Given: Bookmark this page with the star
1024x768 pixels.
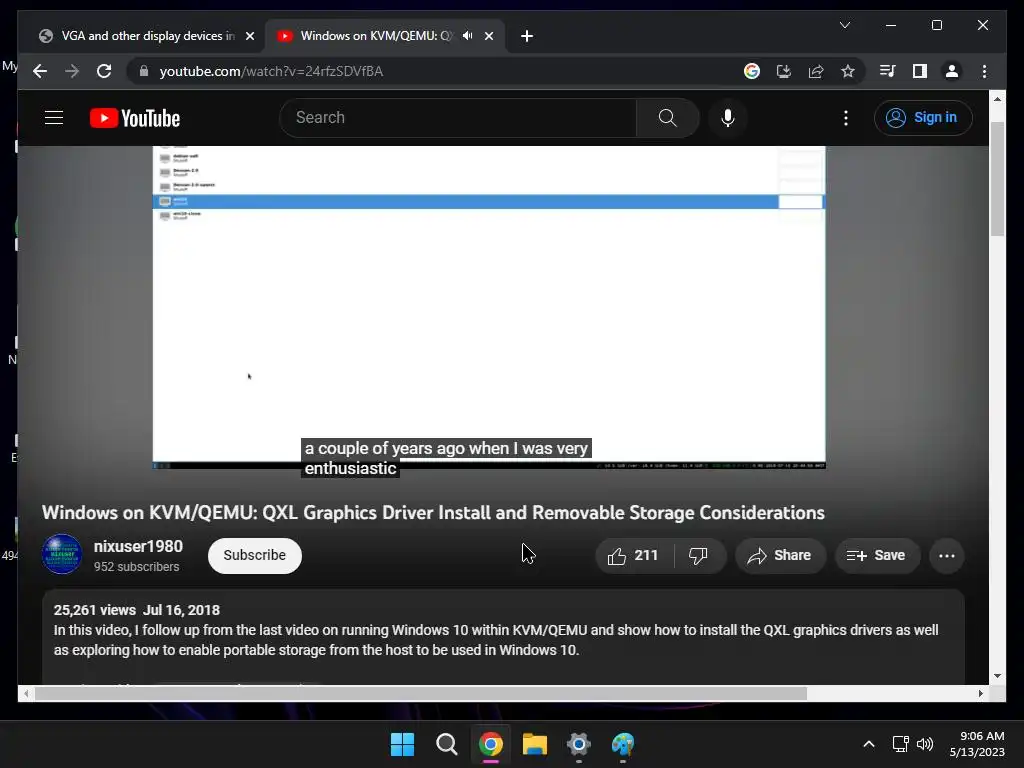Looking at the screenshot, I should point(848,71).
